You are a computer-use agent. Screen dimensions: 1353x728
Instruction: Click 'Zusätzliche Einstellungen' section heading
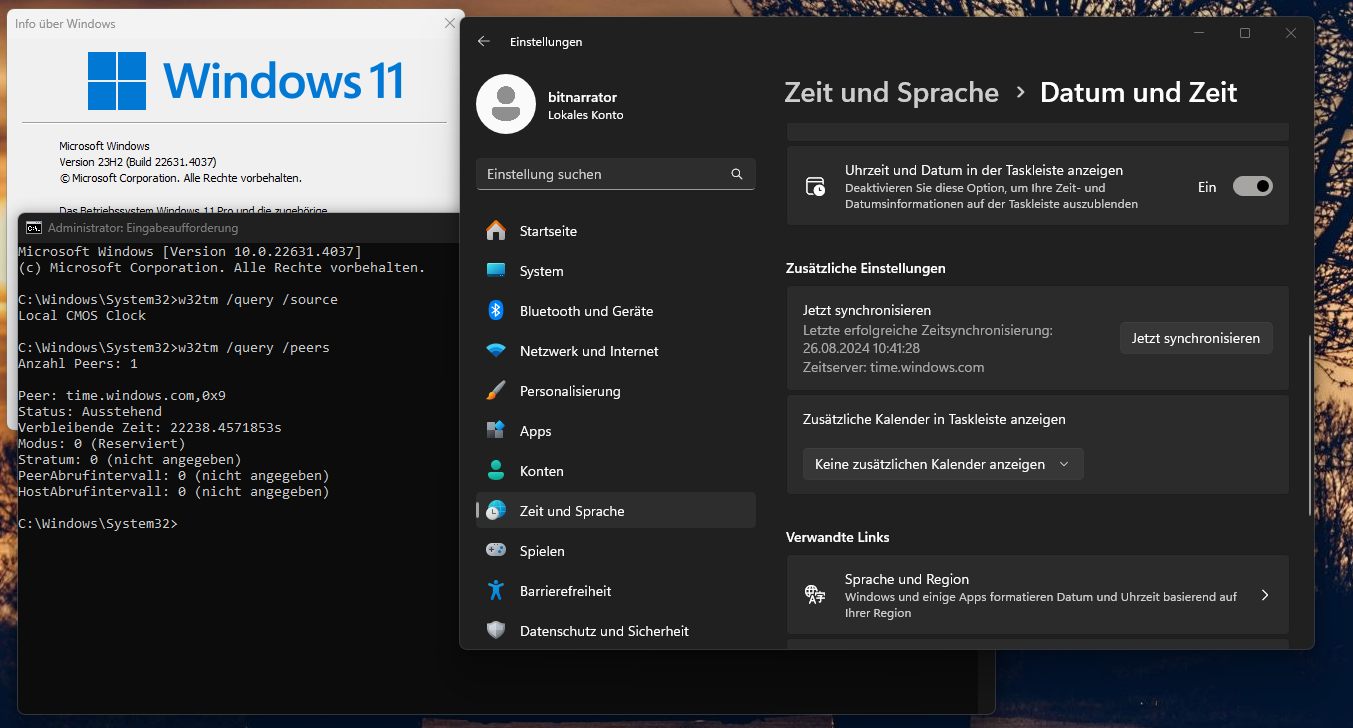tap(866, 268)
